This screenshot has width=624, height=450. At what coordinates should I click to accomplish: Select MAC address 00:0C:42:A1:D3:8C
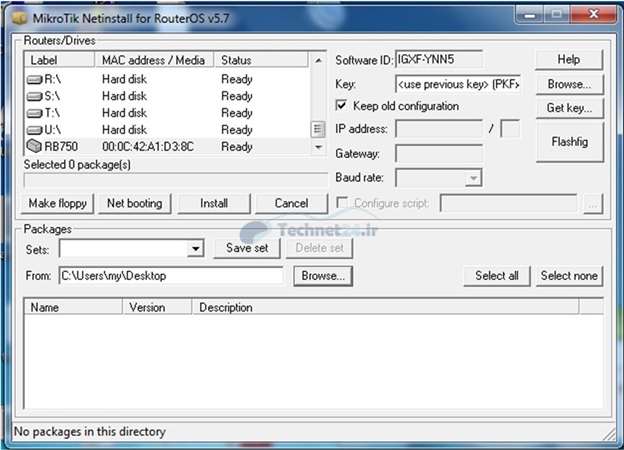pos(148,147)
